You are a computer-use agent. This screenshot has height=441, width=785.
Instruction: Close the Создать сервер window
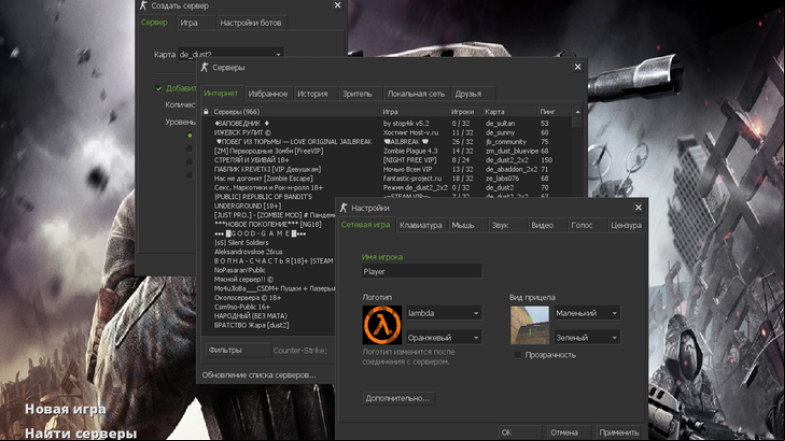338,5
